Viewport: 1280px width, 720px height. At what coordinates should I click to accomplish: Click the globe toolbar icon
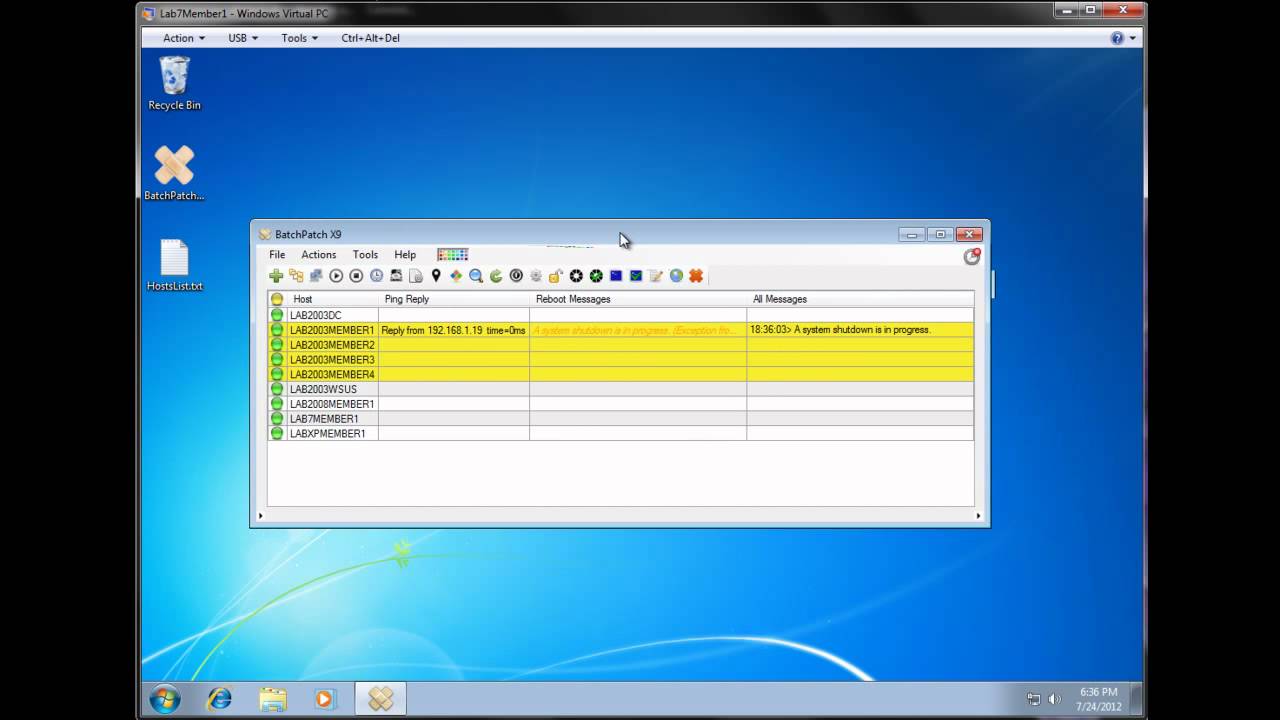pos(676,276)
